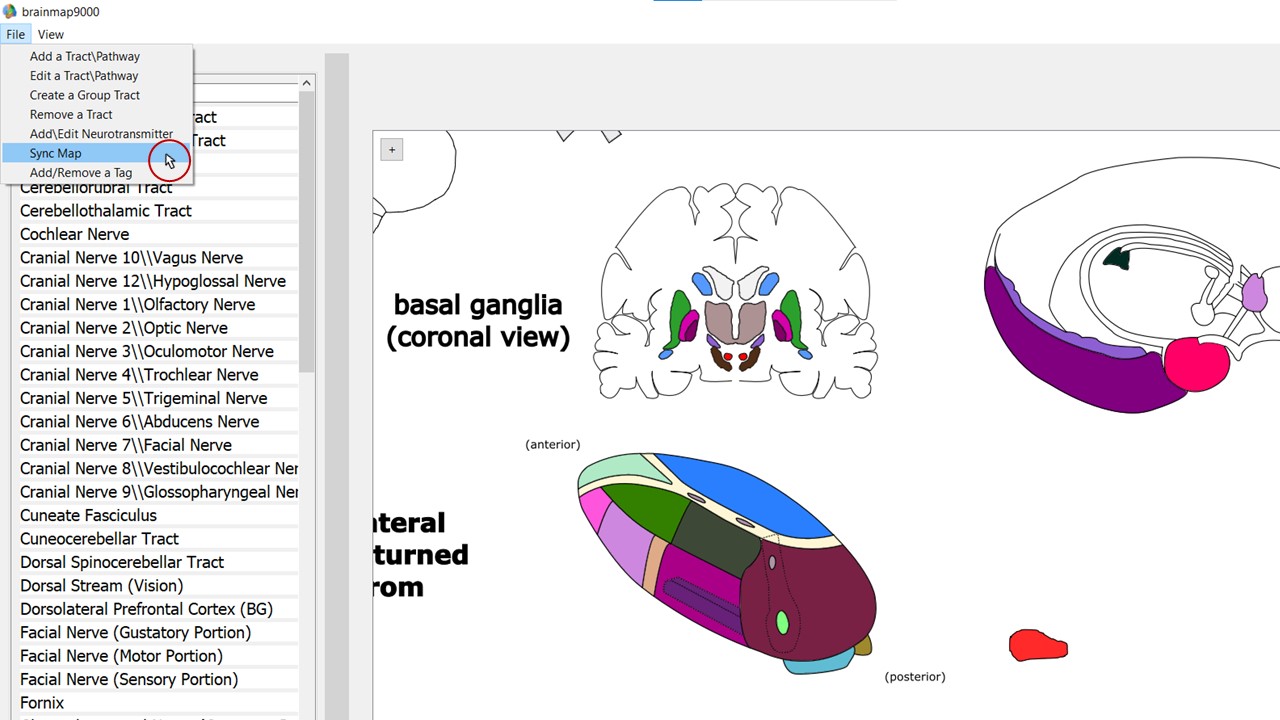Image resolution: width=1280 pixels, height=720 pixels.
Task: Click the red region near posterior label
Action: click(x=1037, y=647)
